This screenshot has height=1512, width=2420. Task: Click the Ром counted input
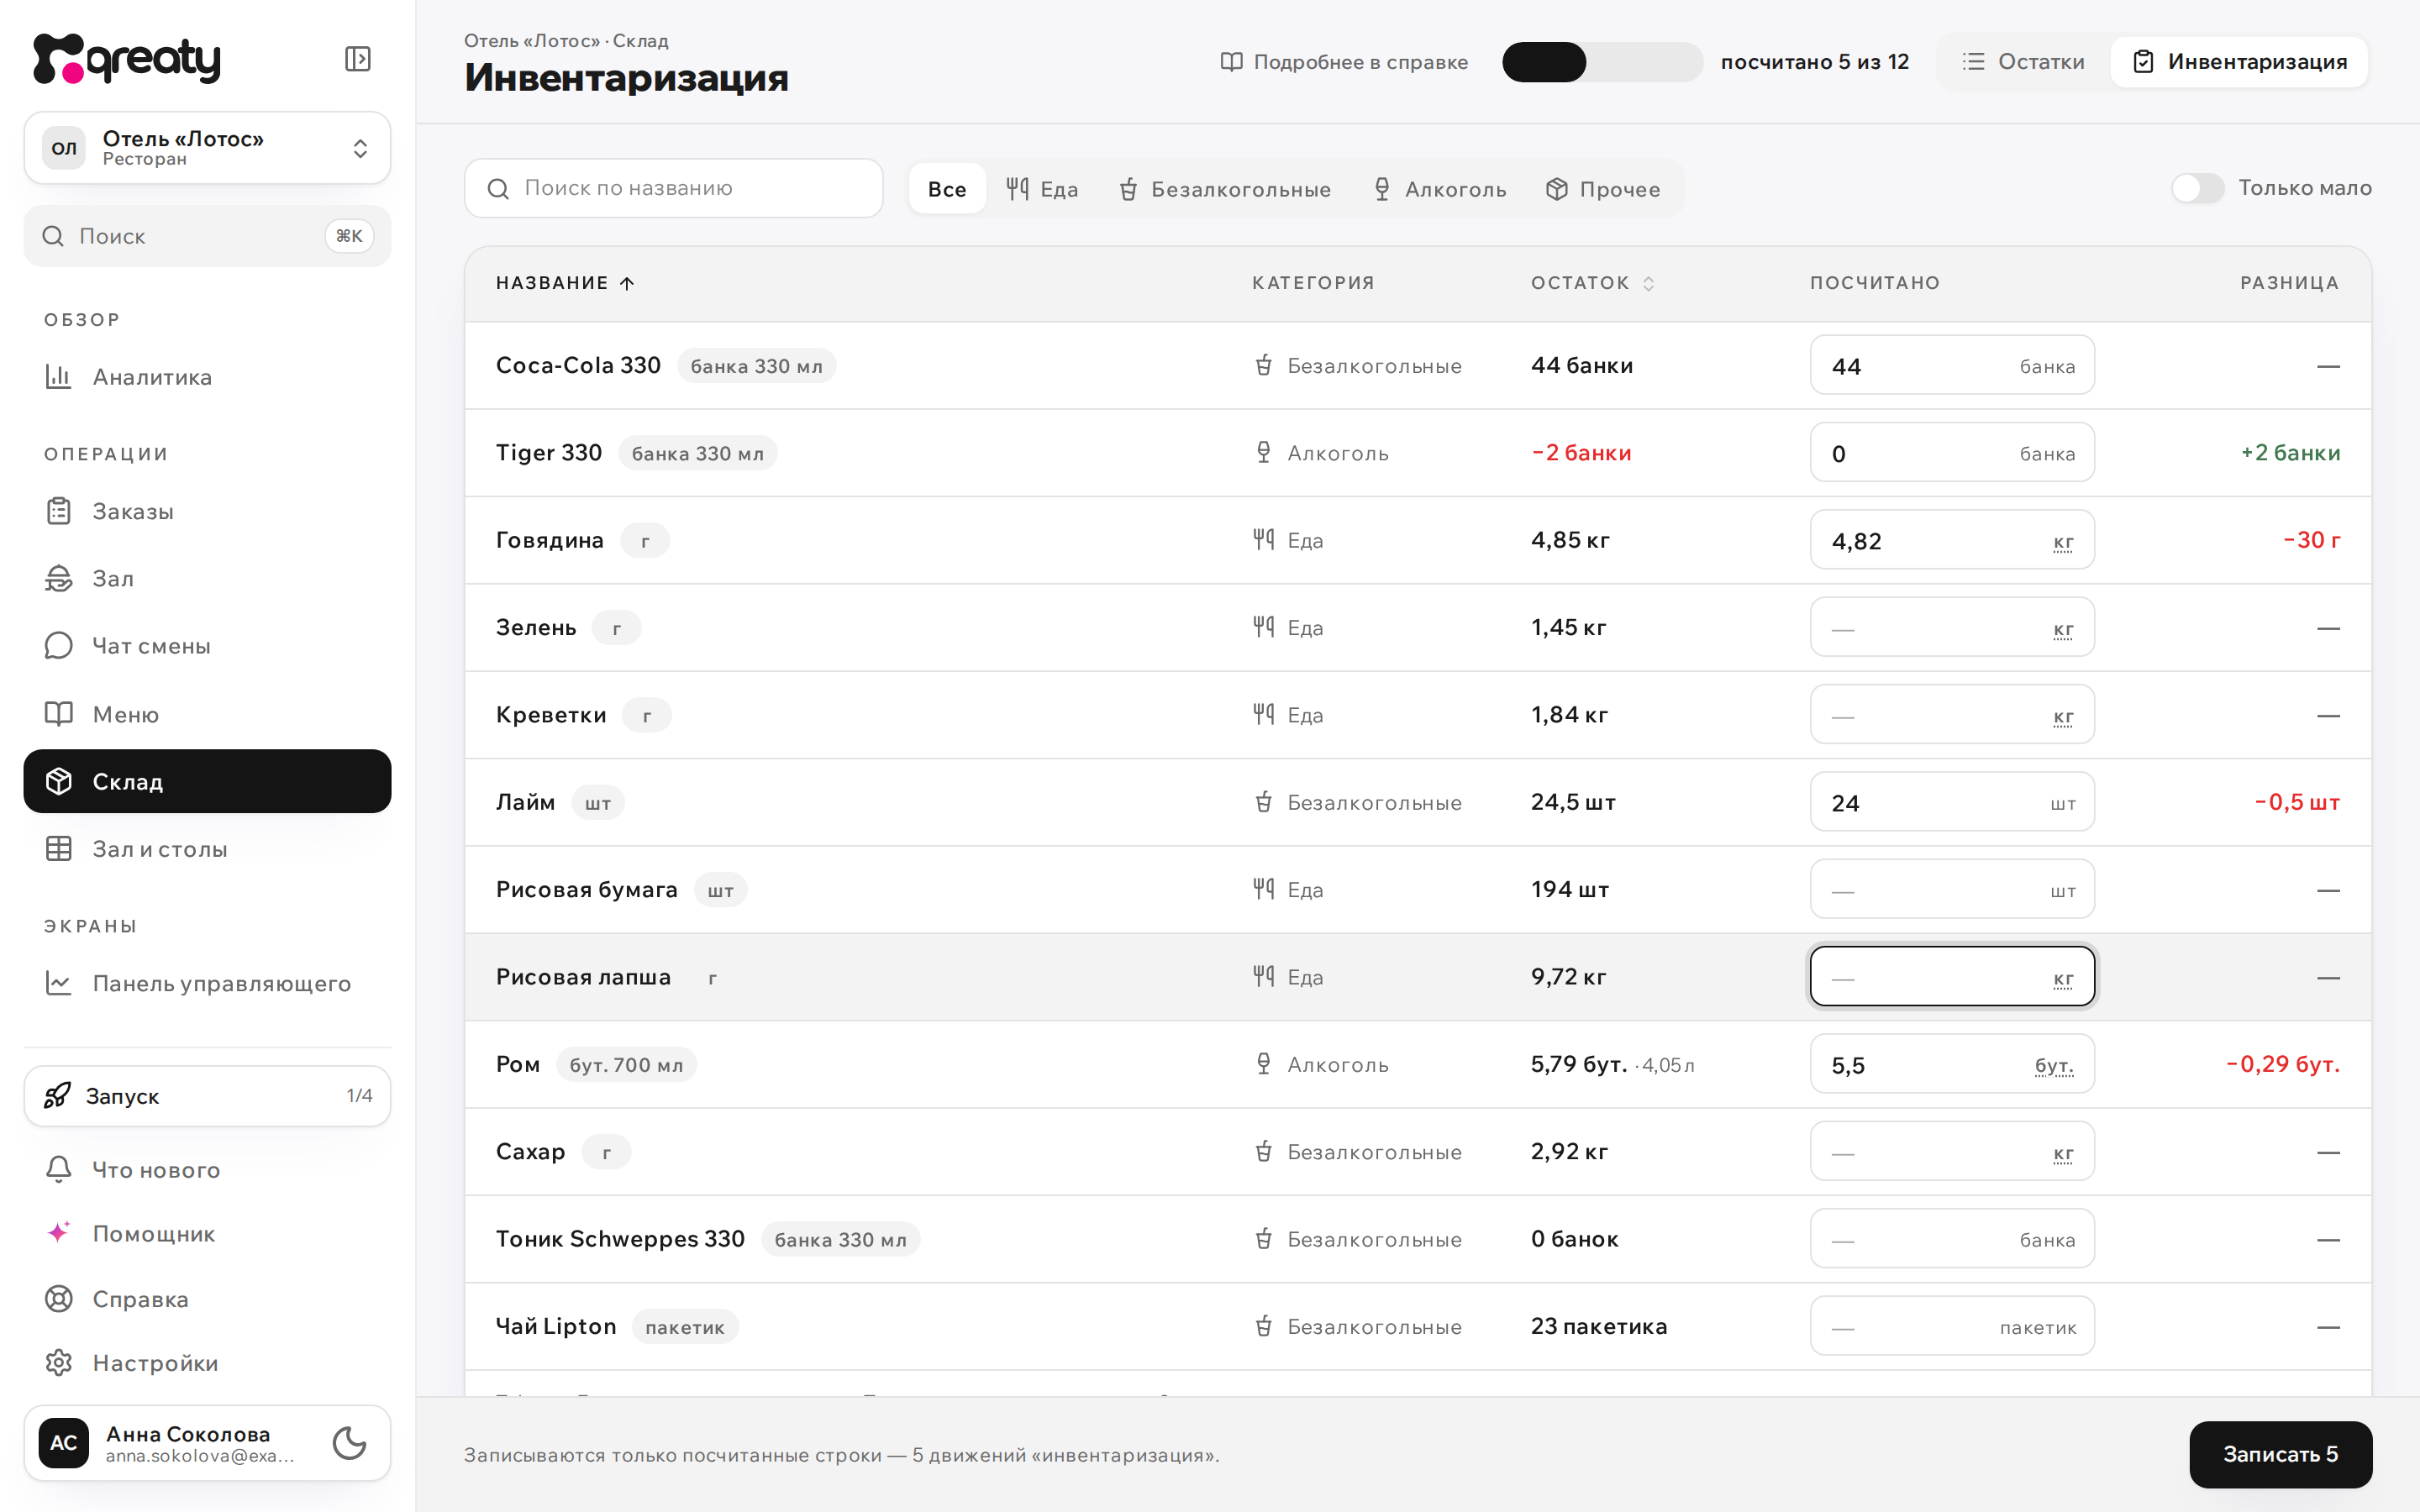(x=1952, y=1064)
